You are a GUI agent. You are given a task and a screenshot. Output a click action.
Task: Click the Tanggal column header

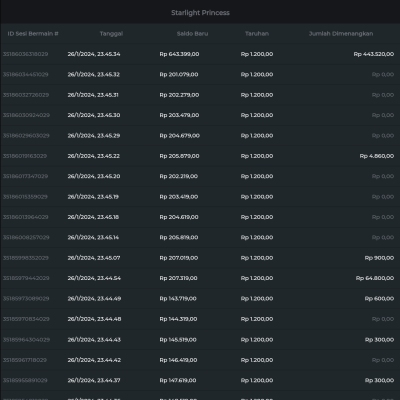coord(111,34)
